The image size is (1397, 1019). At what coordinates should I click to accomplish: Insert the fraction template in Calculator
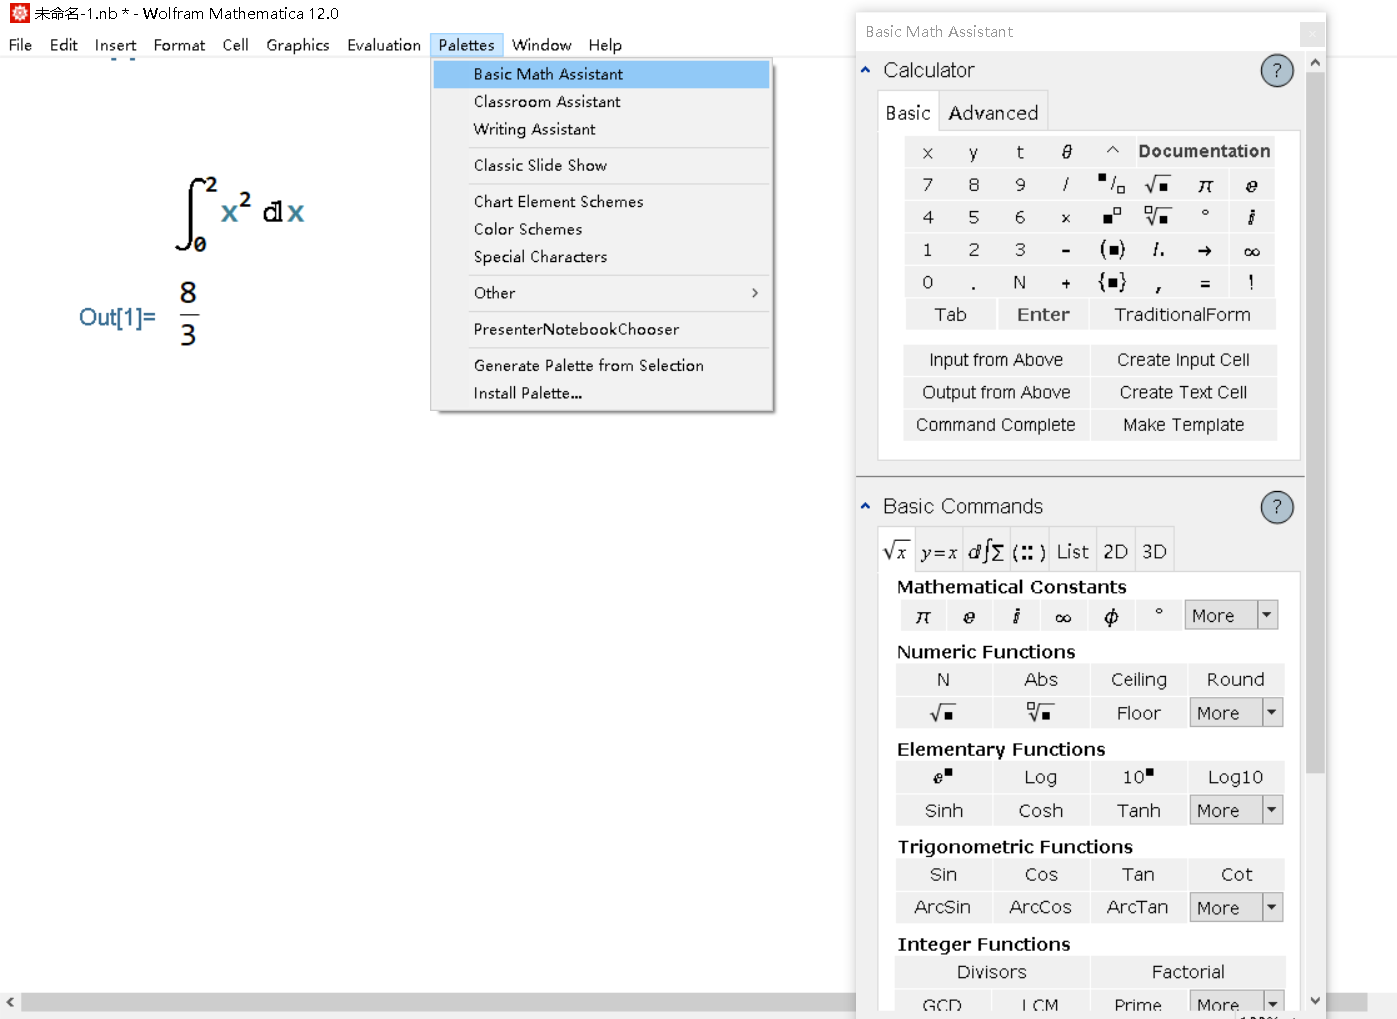[1111, 185]
